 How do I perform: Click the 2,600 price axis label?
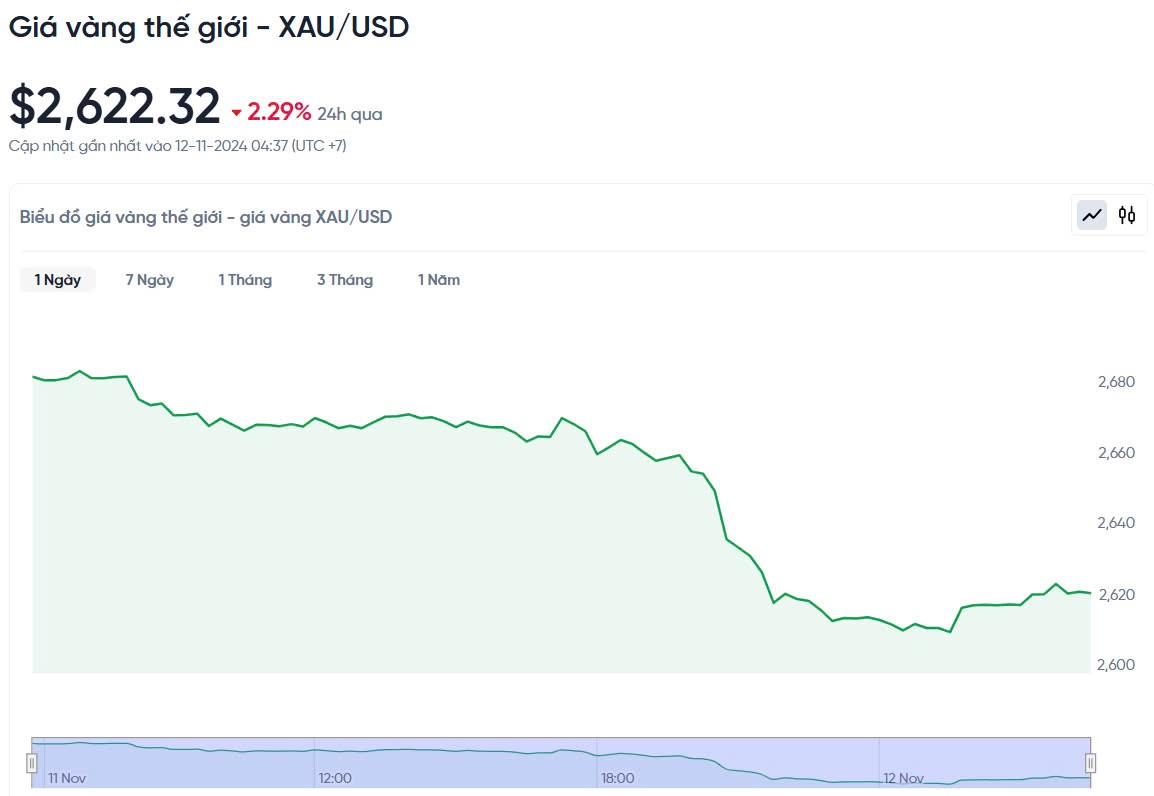(x=1115, y=665)
